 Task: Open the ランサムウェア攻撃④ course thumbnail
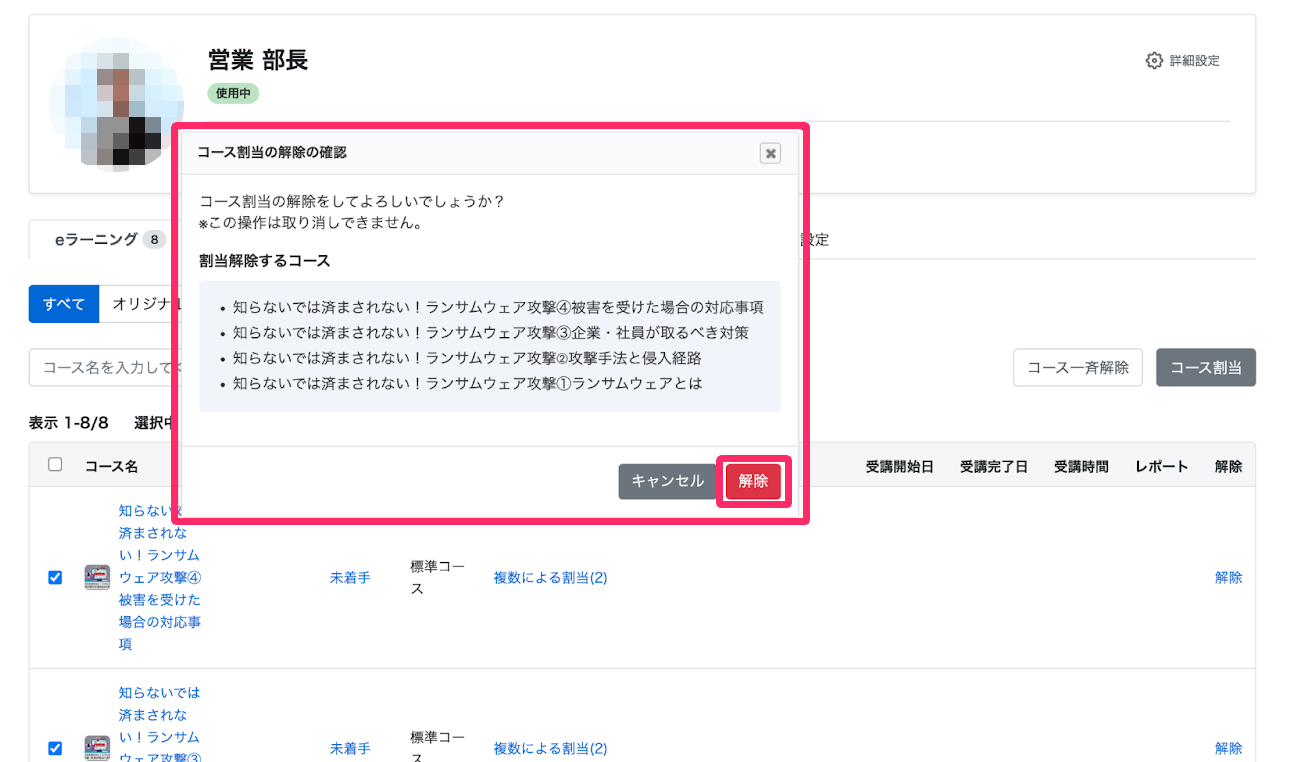[x=97, y=577]
